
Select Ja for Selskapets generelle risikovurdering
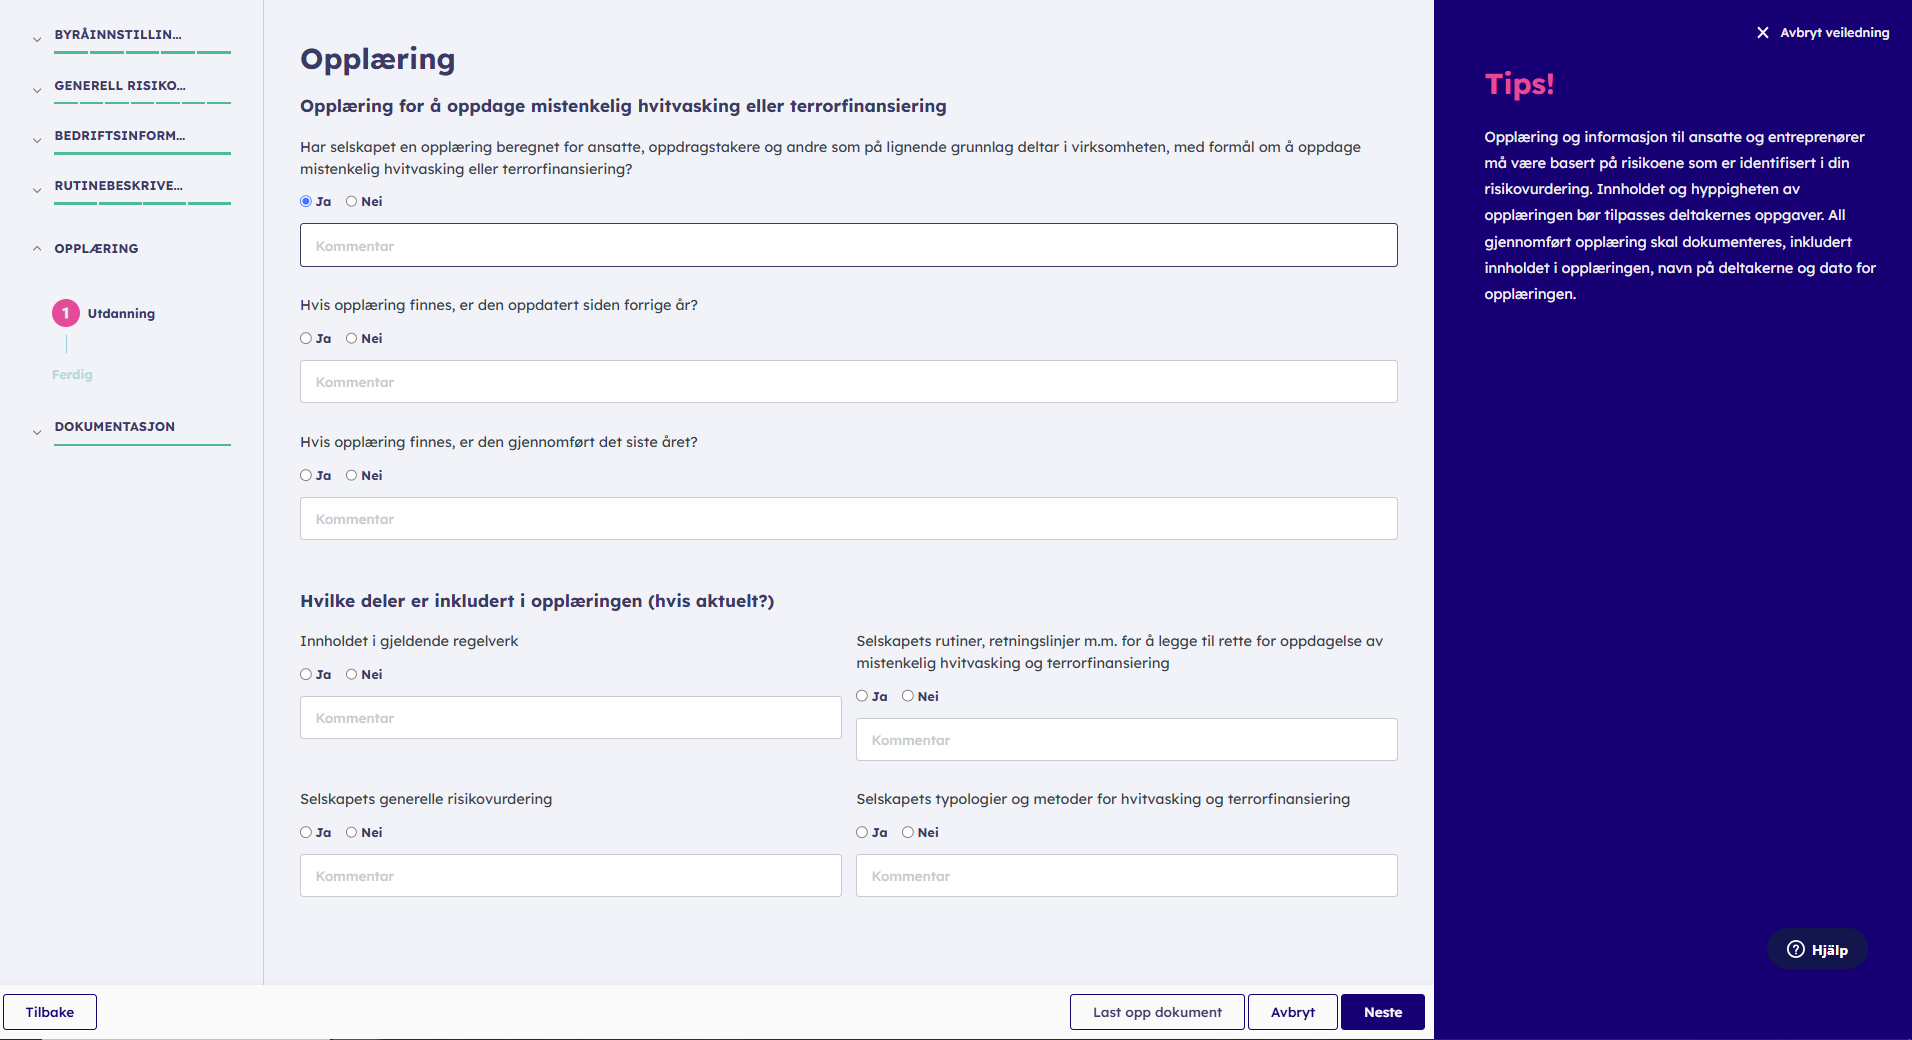[306, 832]
